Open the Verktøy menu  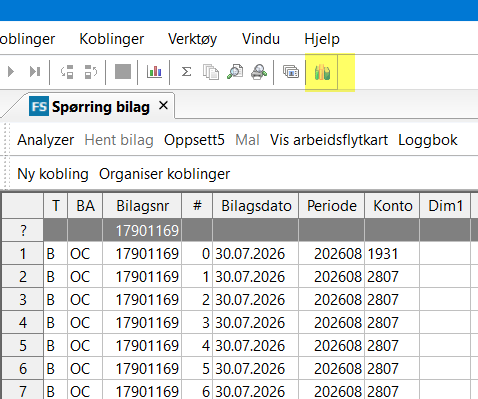(x=192, y=39)
